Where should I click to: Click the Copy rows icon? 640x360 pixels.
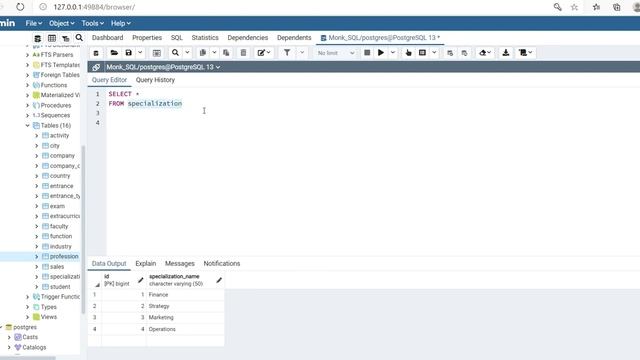click(202, 53)
